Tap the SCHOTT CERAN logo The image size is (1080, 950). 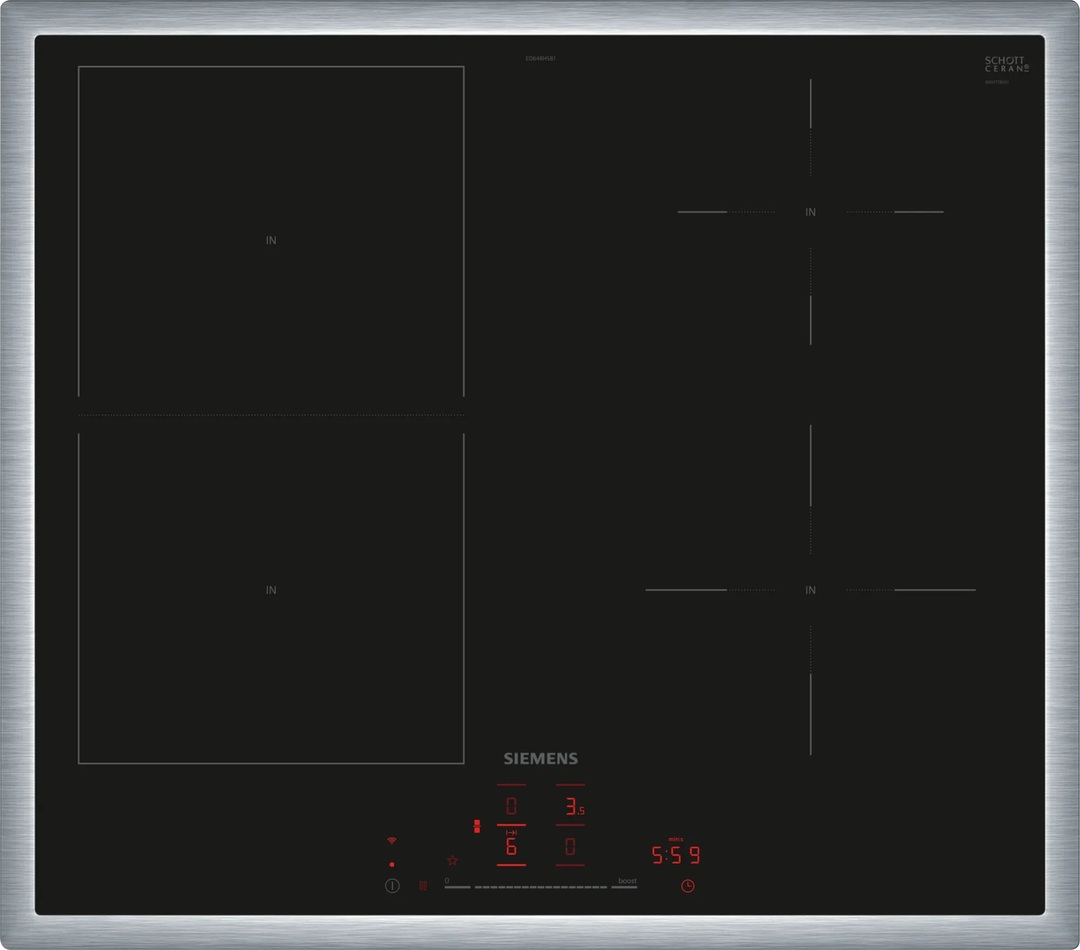pos(1005,65)
